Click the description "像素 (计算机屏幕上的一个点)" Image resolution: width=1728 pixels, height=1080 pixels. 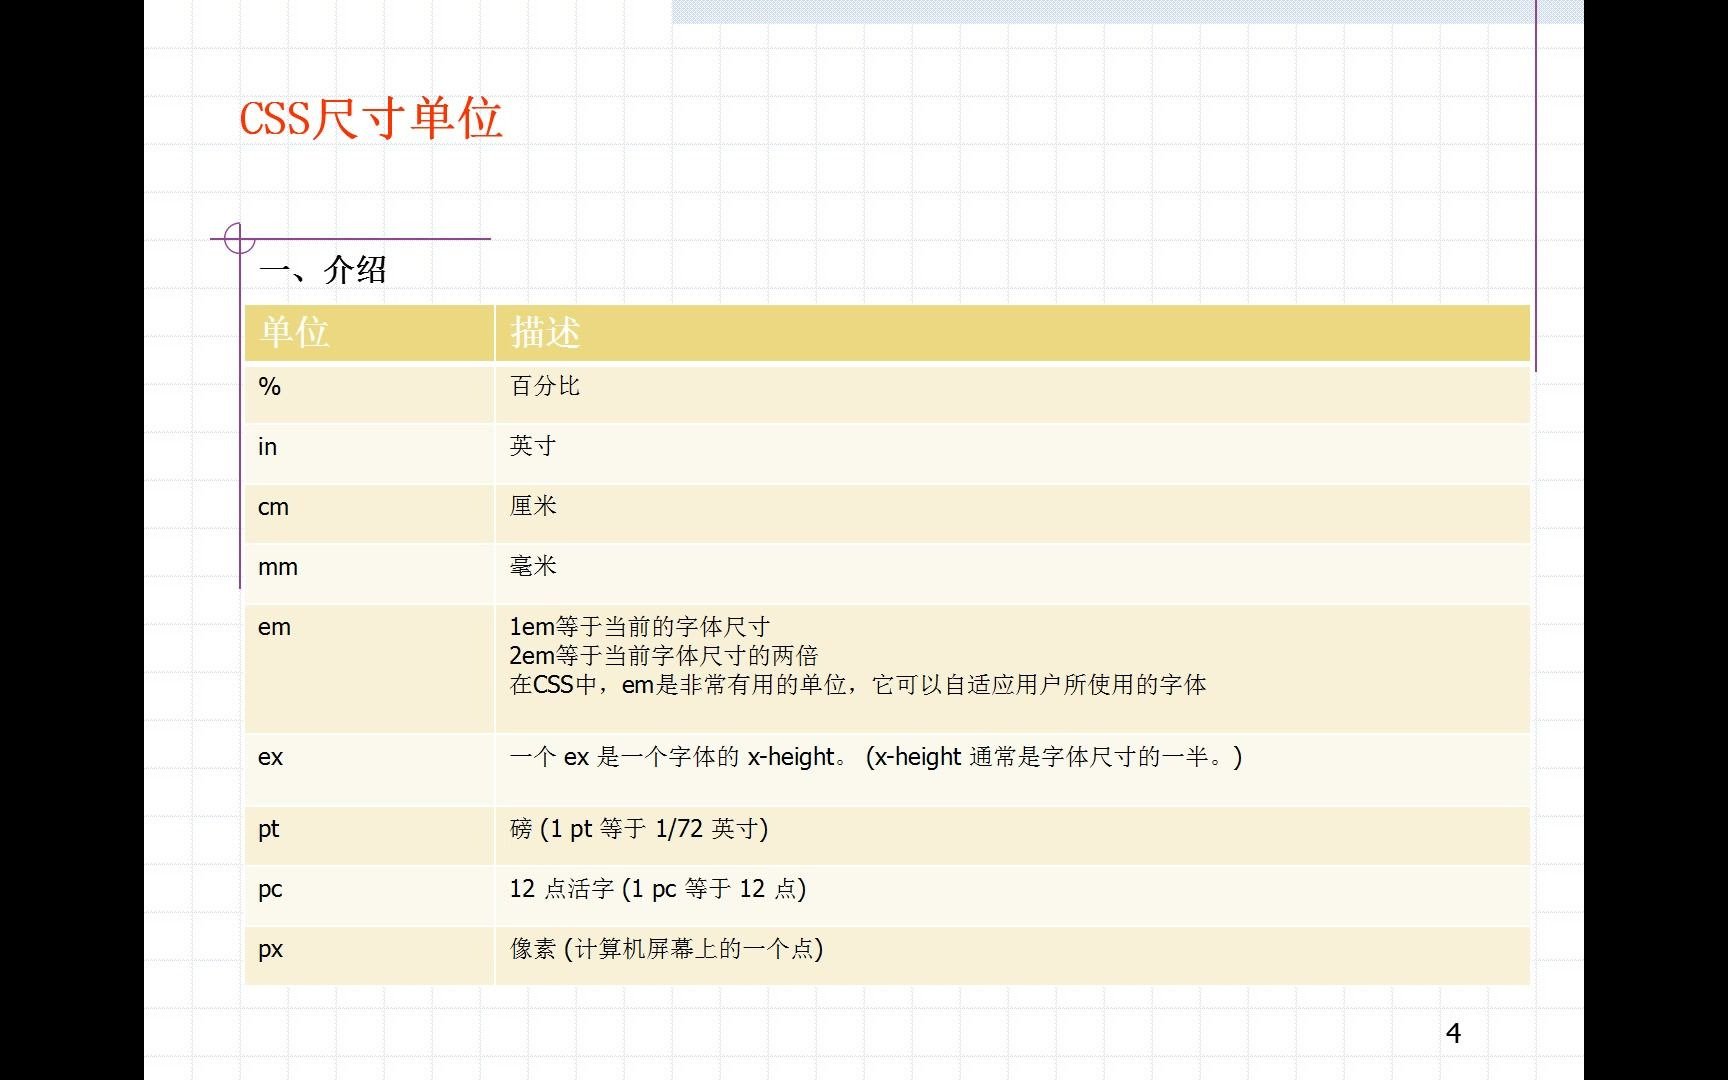667,949
